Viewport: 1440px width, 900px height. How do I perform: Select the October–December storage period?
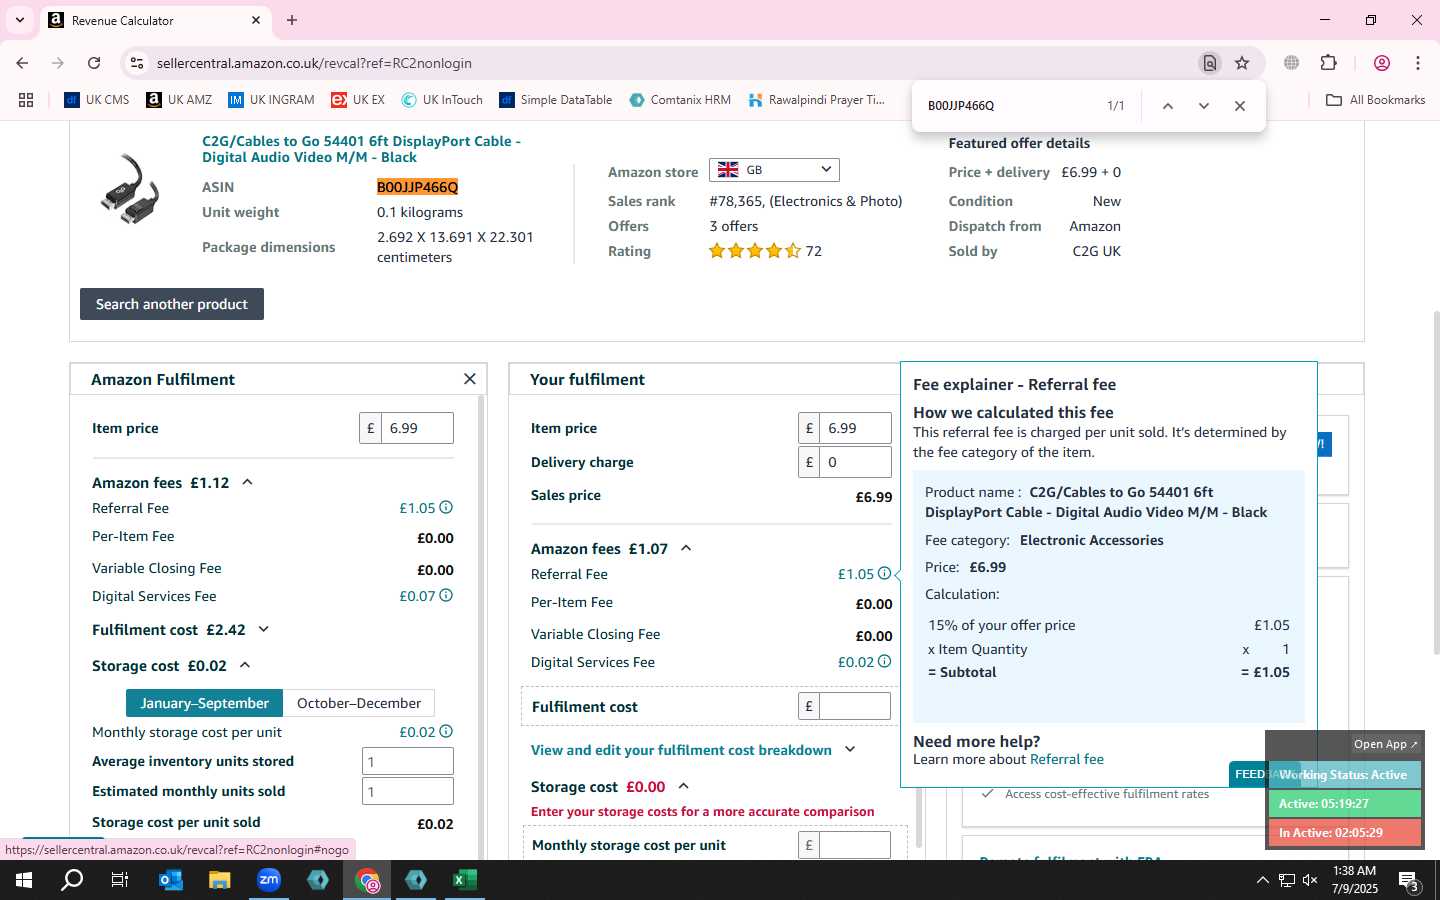(x=359, y=703)
